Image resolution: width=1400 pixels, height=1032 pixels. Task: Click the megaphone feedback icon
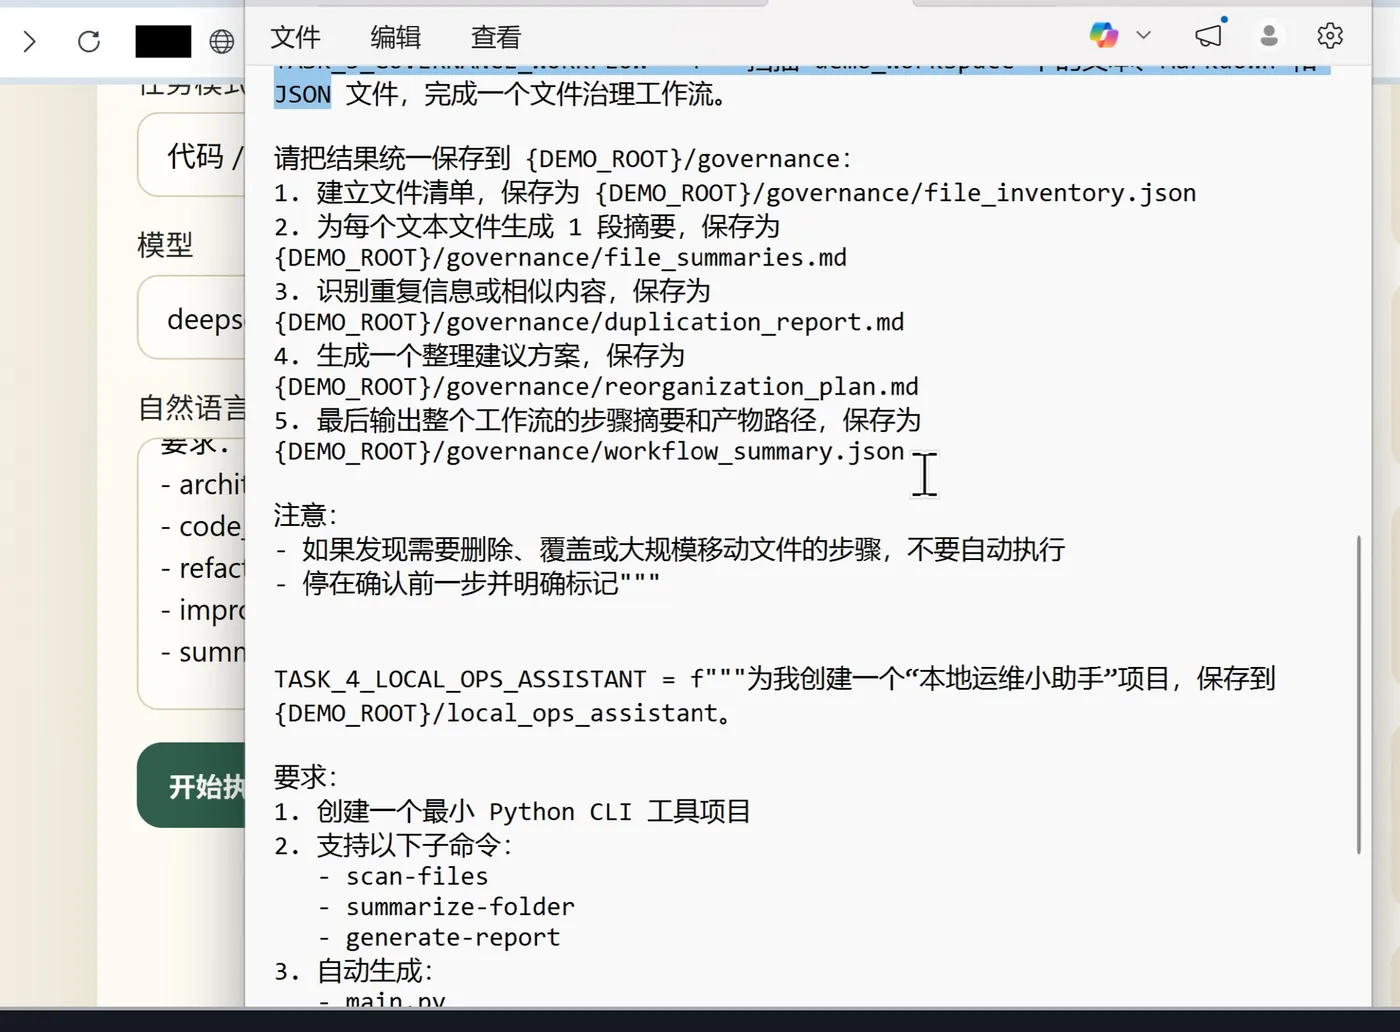click(x=1209, y=35)
